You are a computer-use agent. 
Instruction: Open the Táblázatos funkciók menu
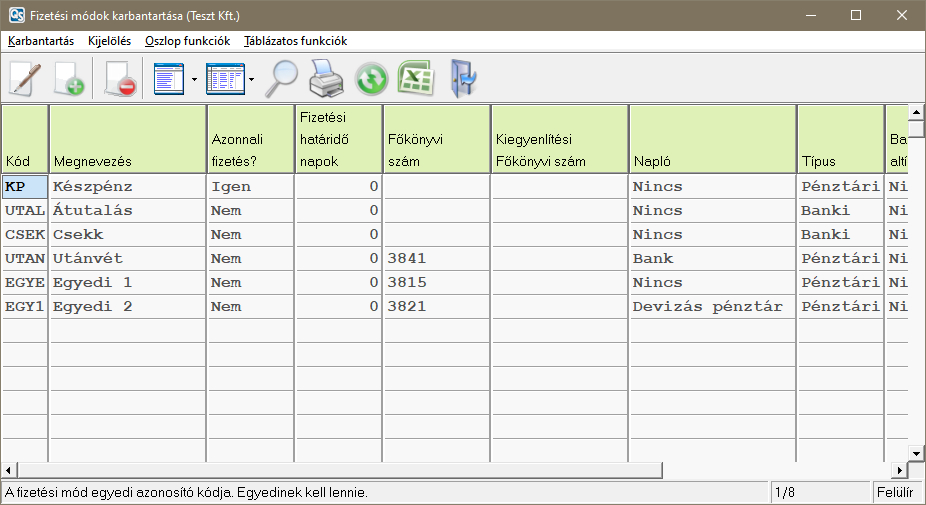295,41
